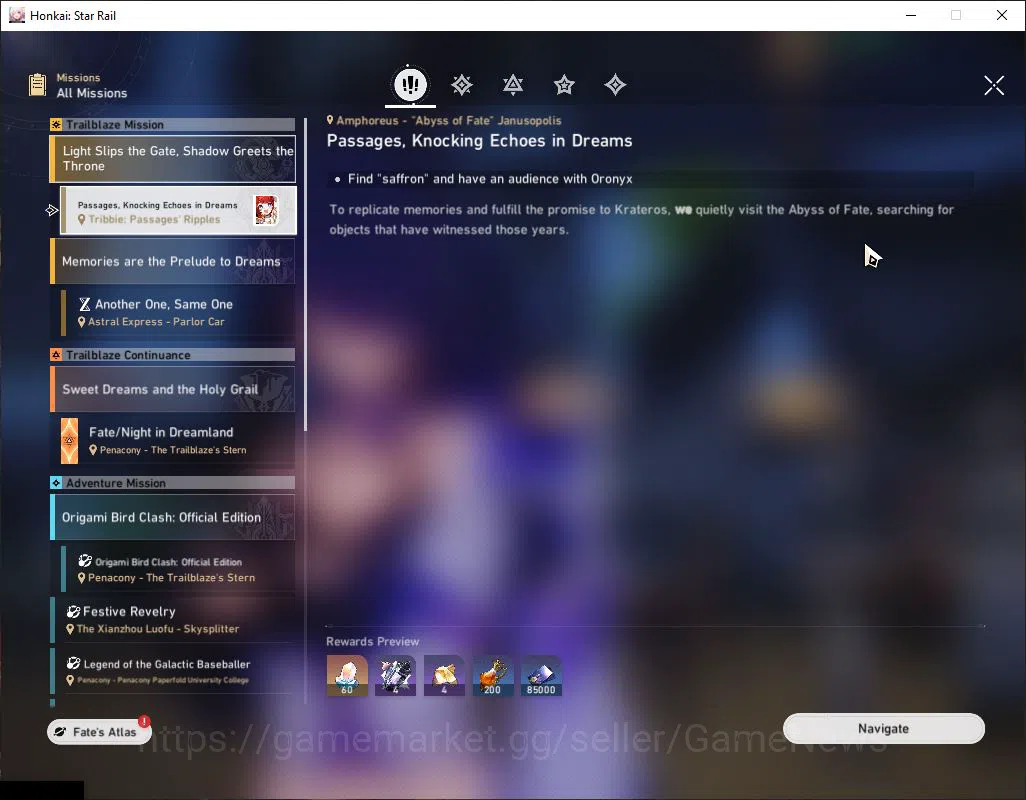Click objective Find "saffron" and have an audience
The image size is (1026, 800).
(490, 179)
